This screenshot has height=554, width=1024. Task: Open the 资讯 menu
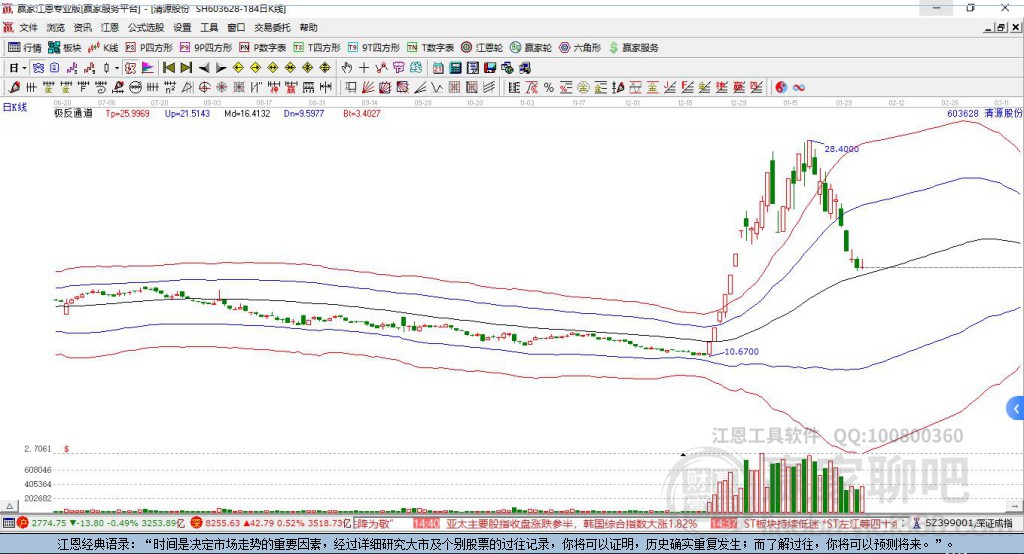tap(83, 27)
